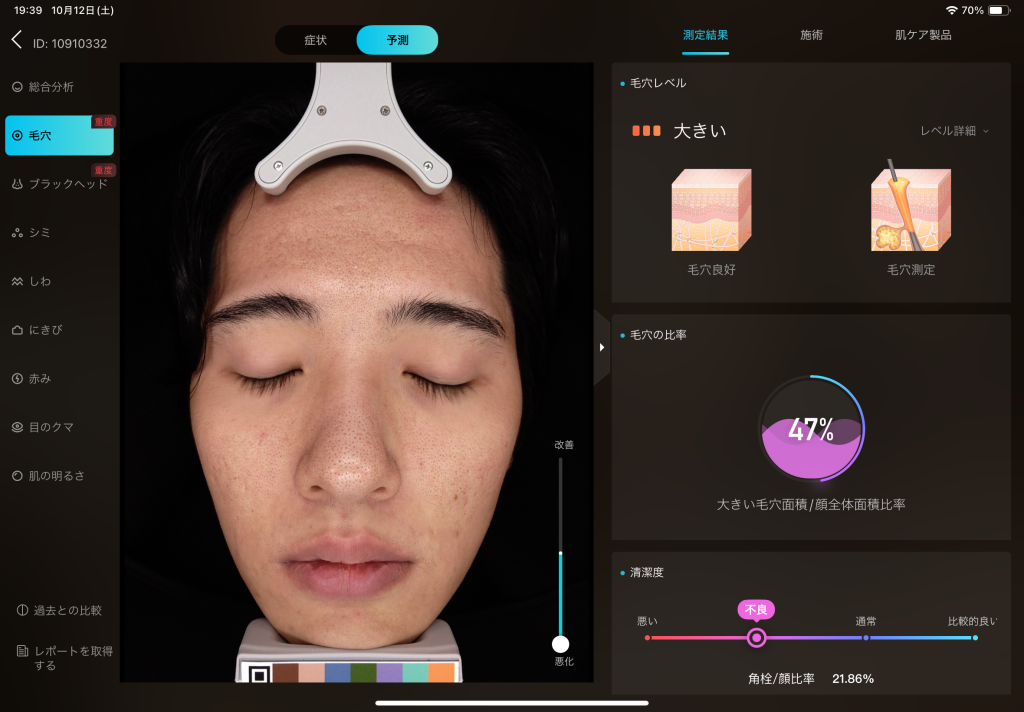Expand レベル詳細 level details dropdown
The height and width of the screenshot is (712, 1024).
(954, 131)
